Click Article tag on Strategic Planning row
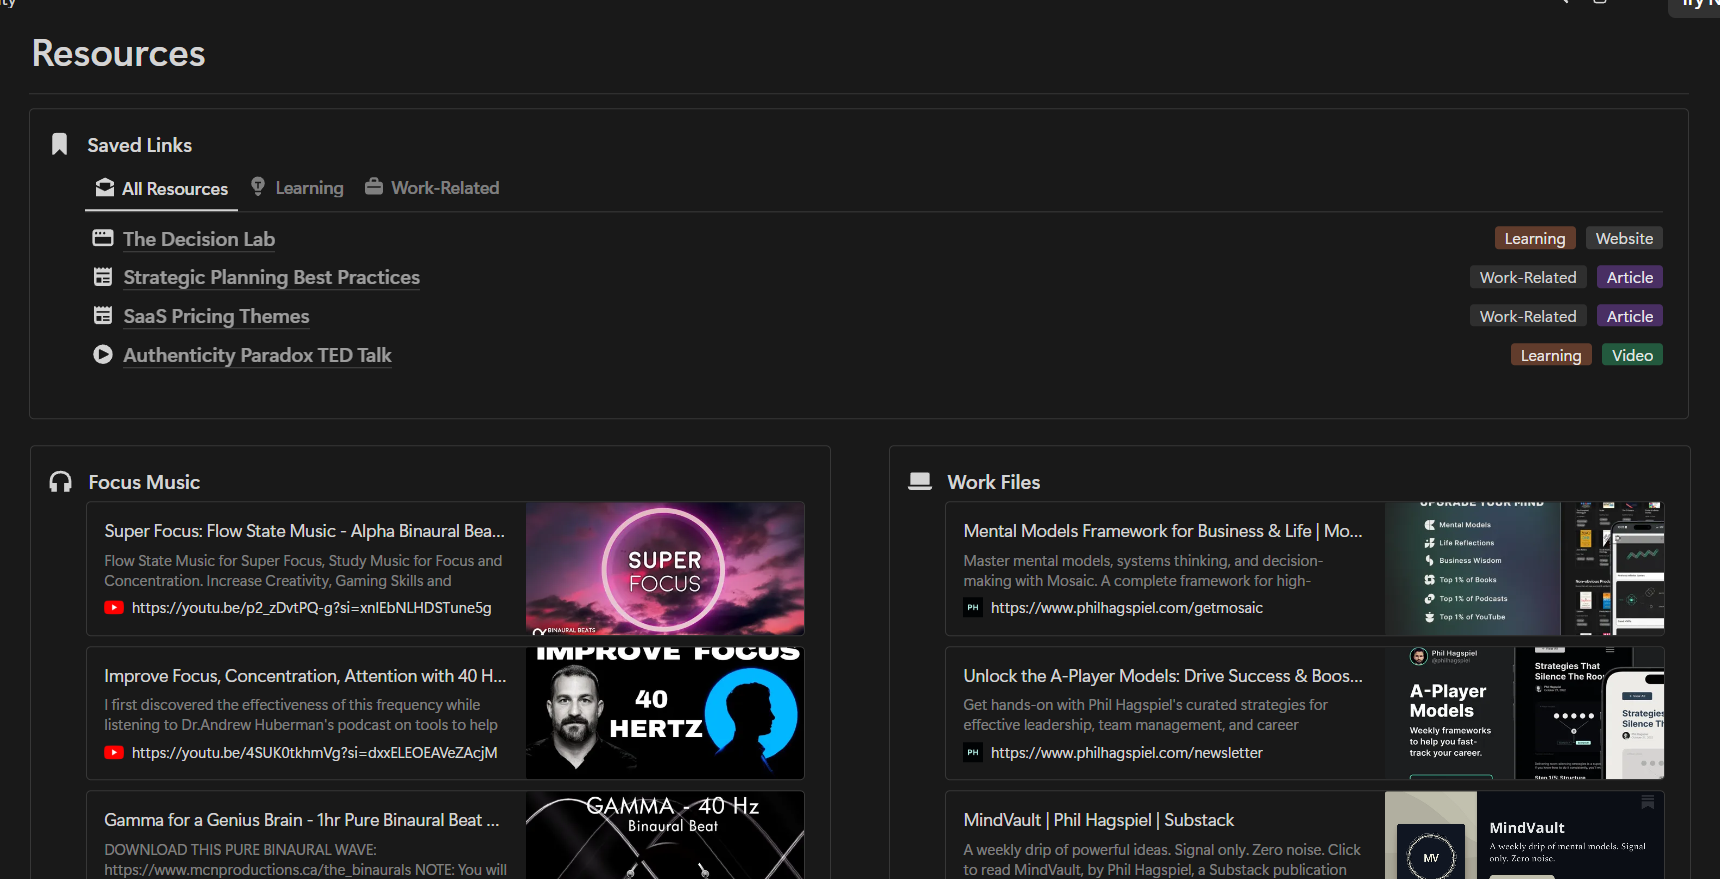Image resolution: width=1720 pixels, height=879 pixels. coord(1630,277)
